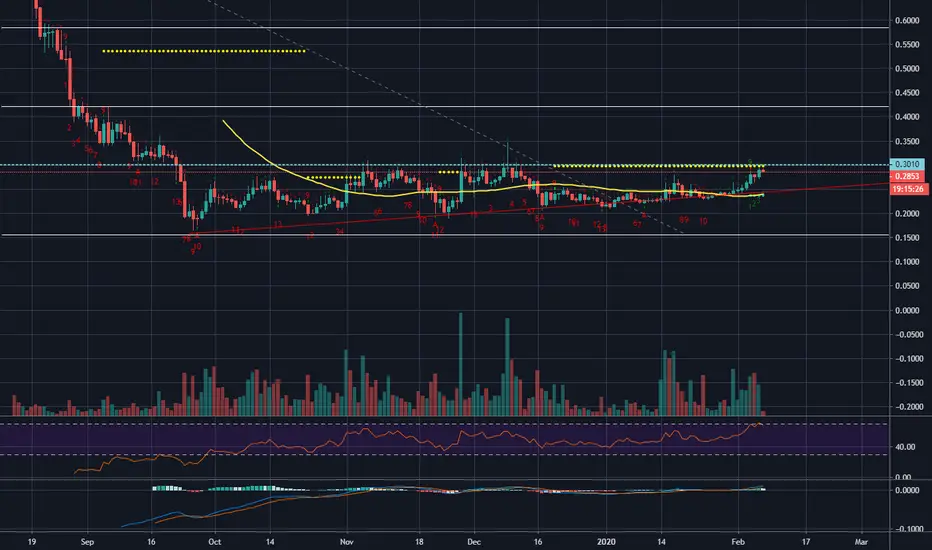Click the 0.0500 price axis label
This screenshot has height=550, width=932.
(907, 286)
